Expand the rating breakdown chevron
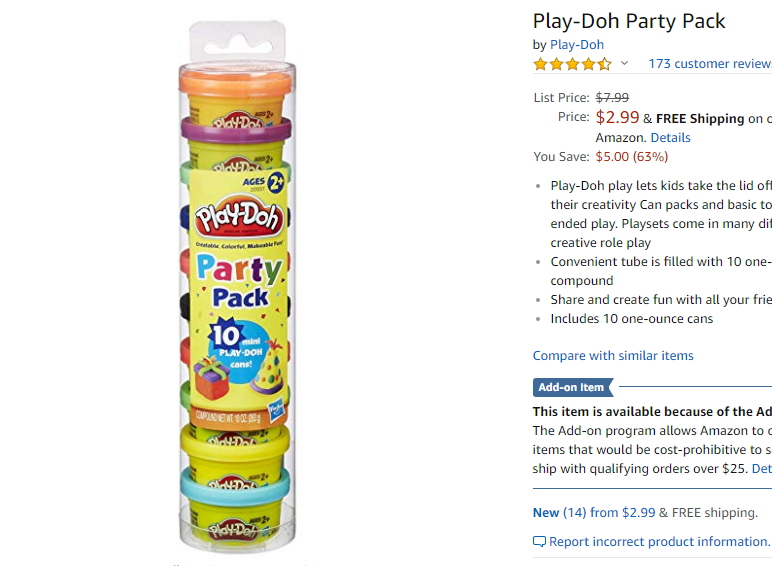This screenshot has height=566, width=772. [x=624, y=63]
